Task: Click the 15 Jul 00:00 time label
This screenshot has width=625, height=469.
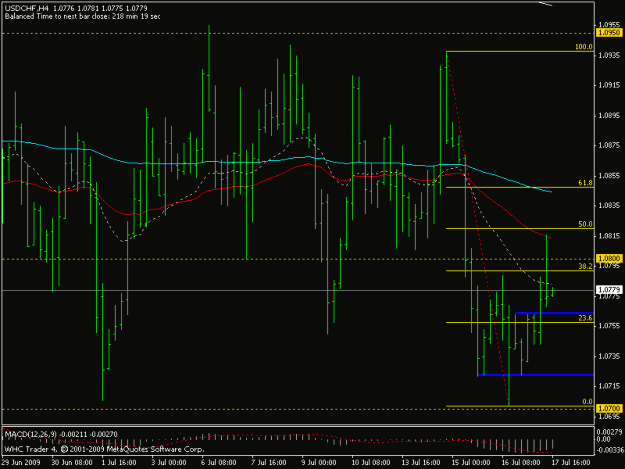Action: [x=471, y=463]
